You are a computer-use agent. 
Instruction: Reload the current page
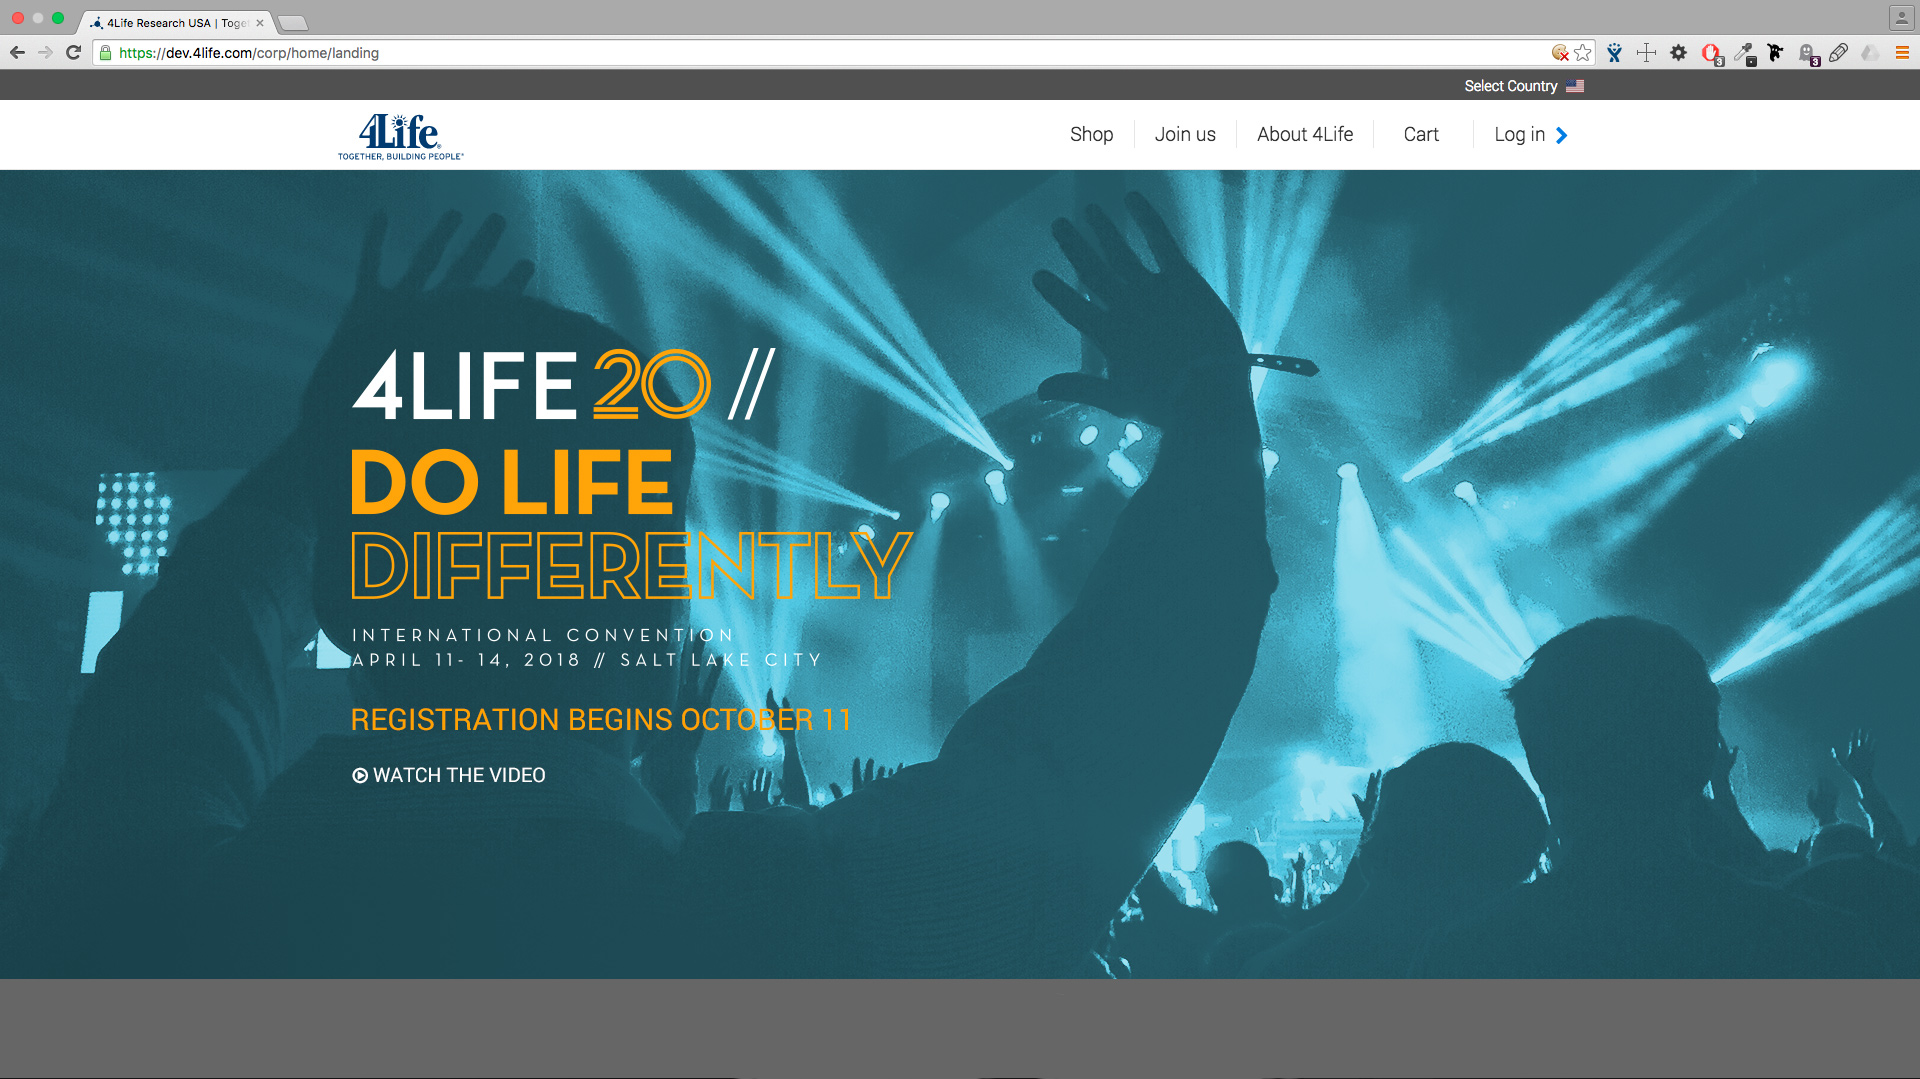pos(73,53)
